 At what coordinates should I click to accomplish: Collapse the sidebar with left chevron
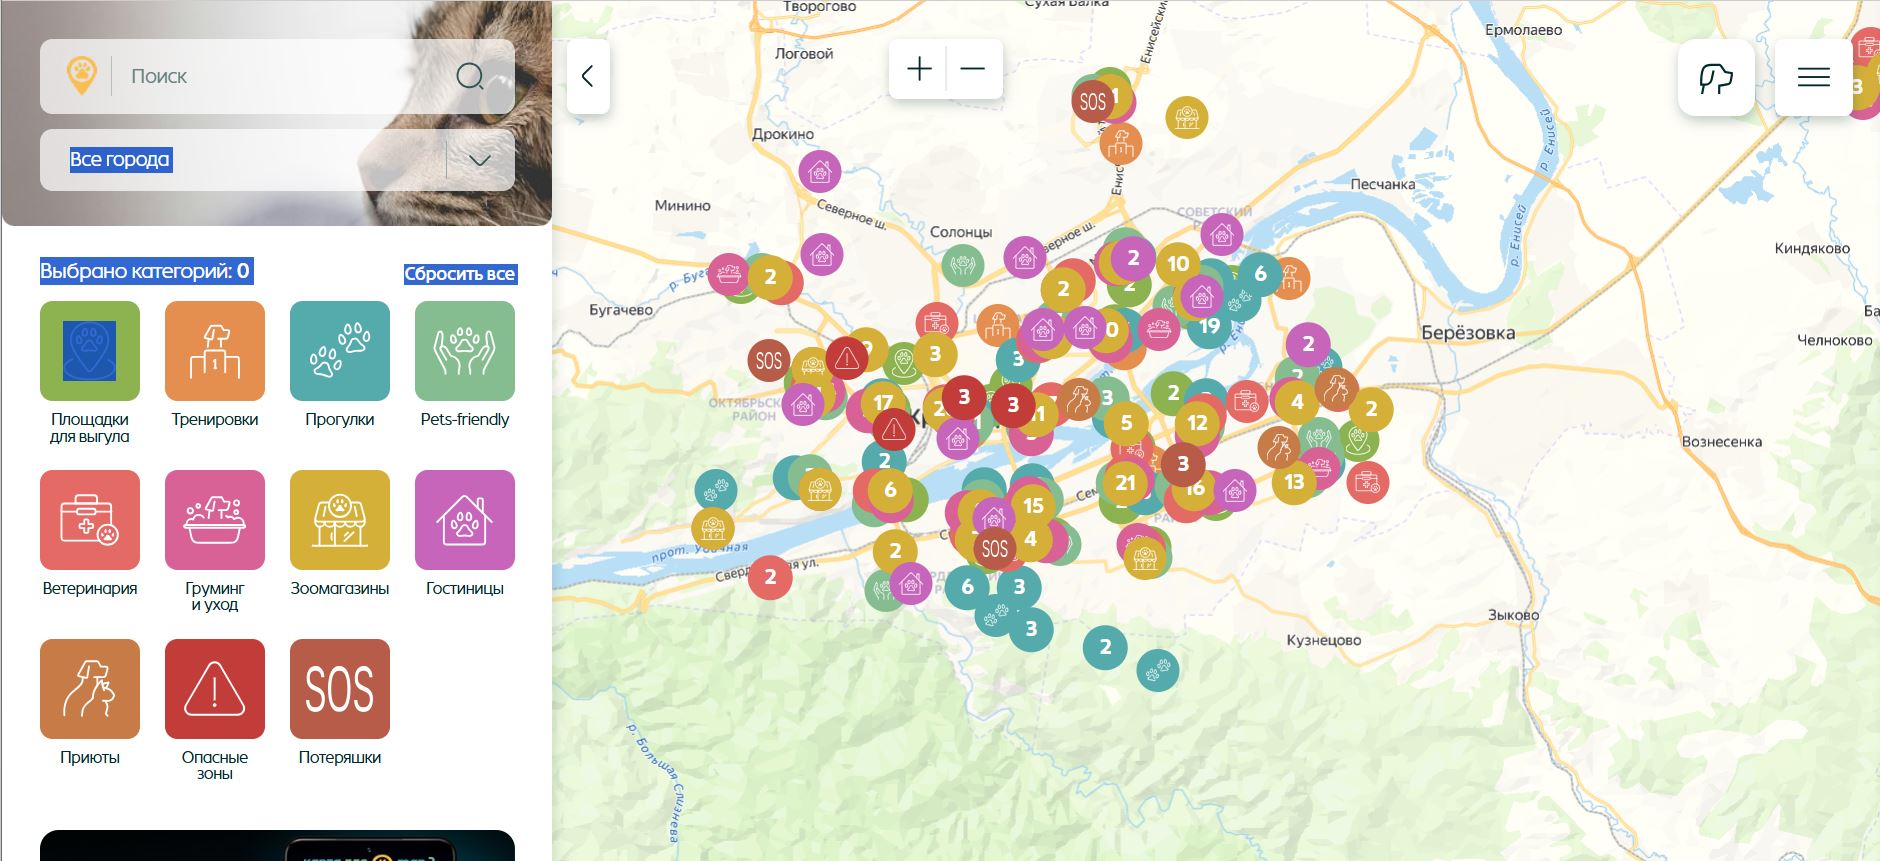pyautogui.click(x=588, y=76)
